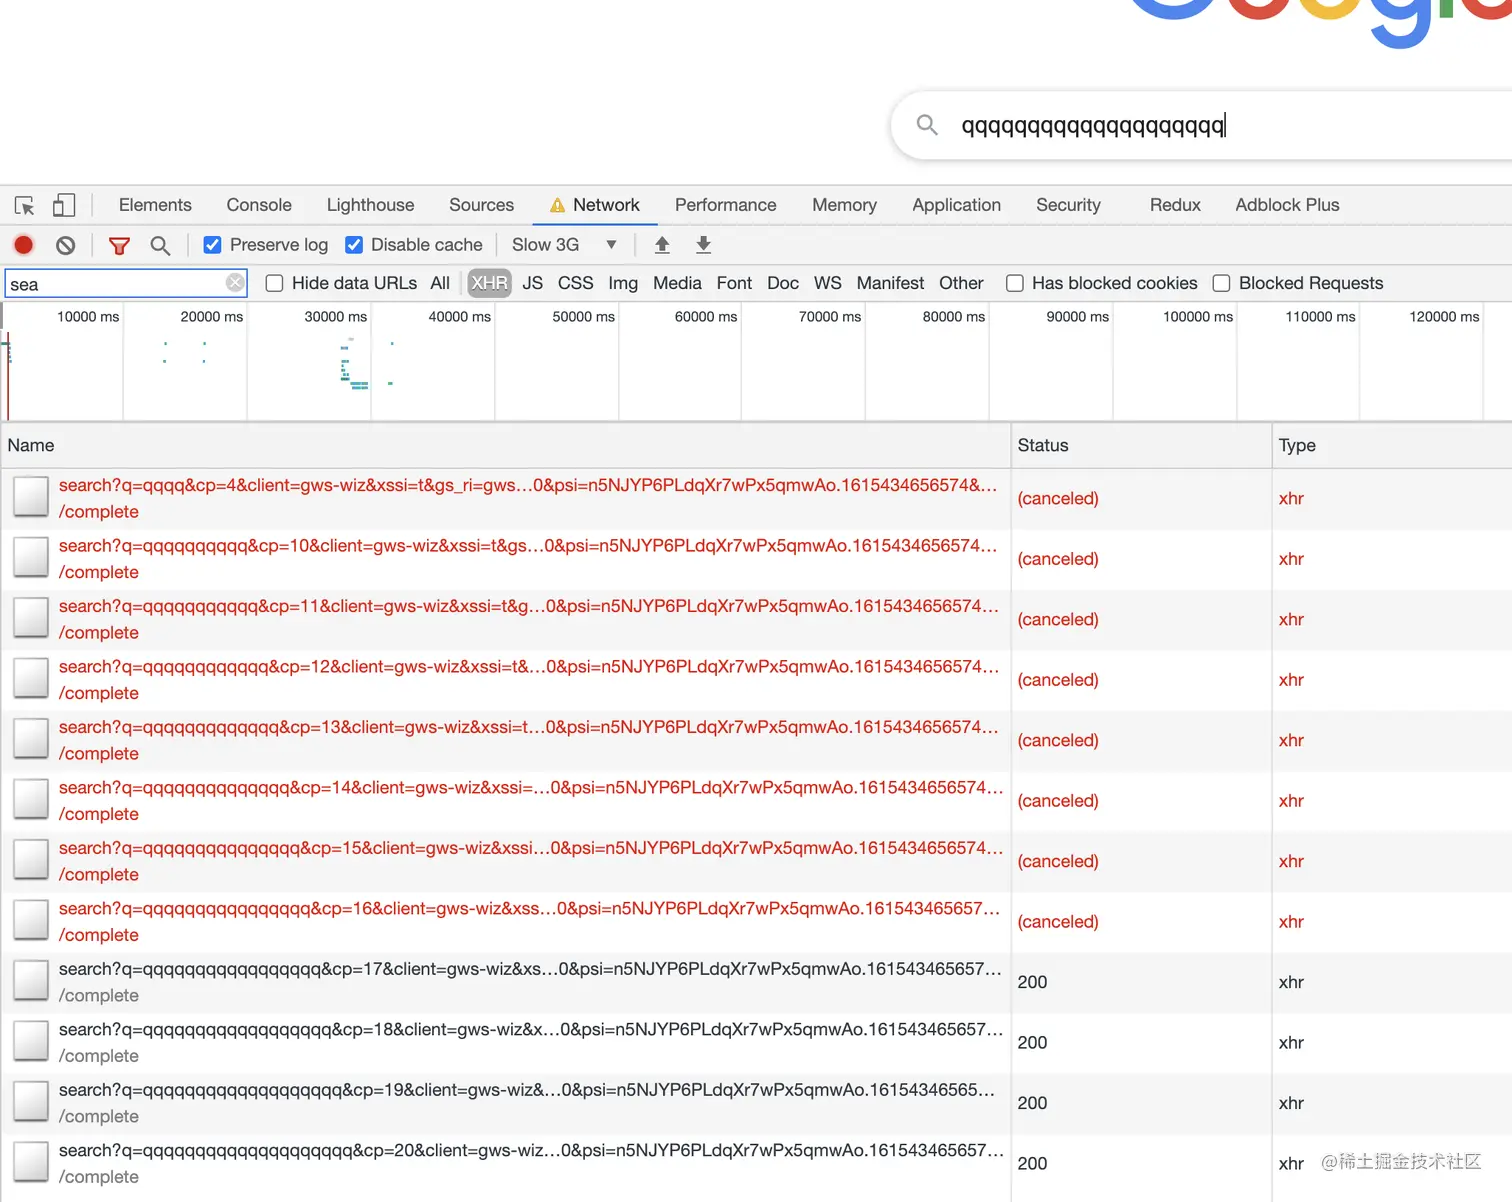Select the All filter type
1512x1202 pixels.
[440, 283]
